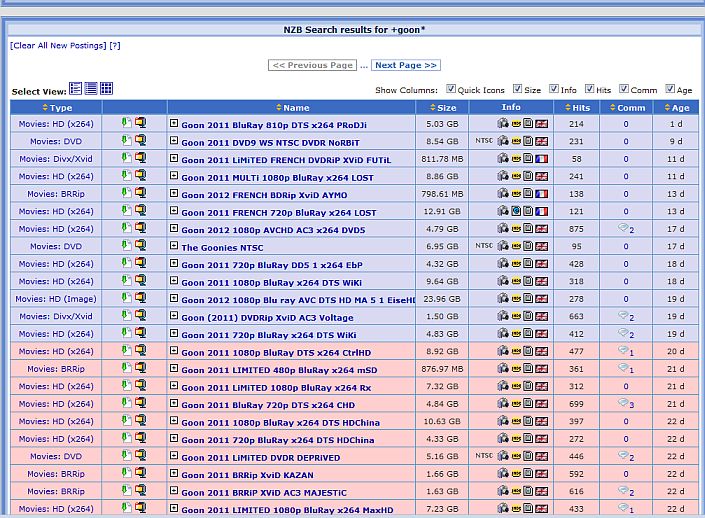
Task: Click camera icon on Goon 2011 MULTi 1080p row
Action: point(503,176)
